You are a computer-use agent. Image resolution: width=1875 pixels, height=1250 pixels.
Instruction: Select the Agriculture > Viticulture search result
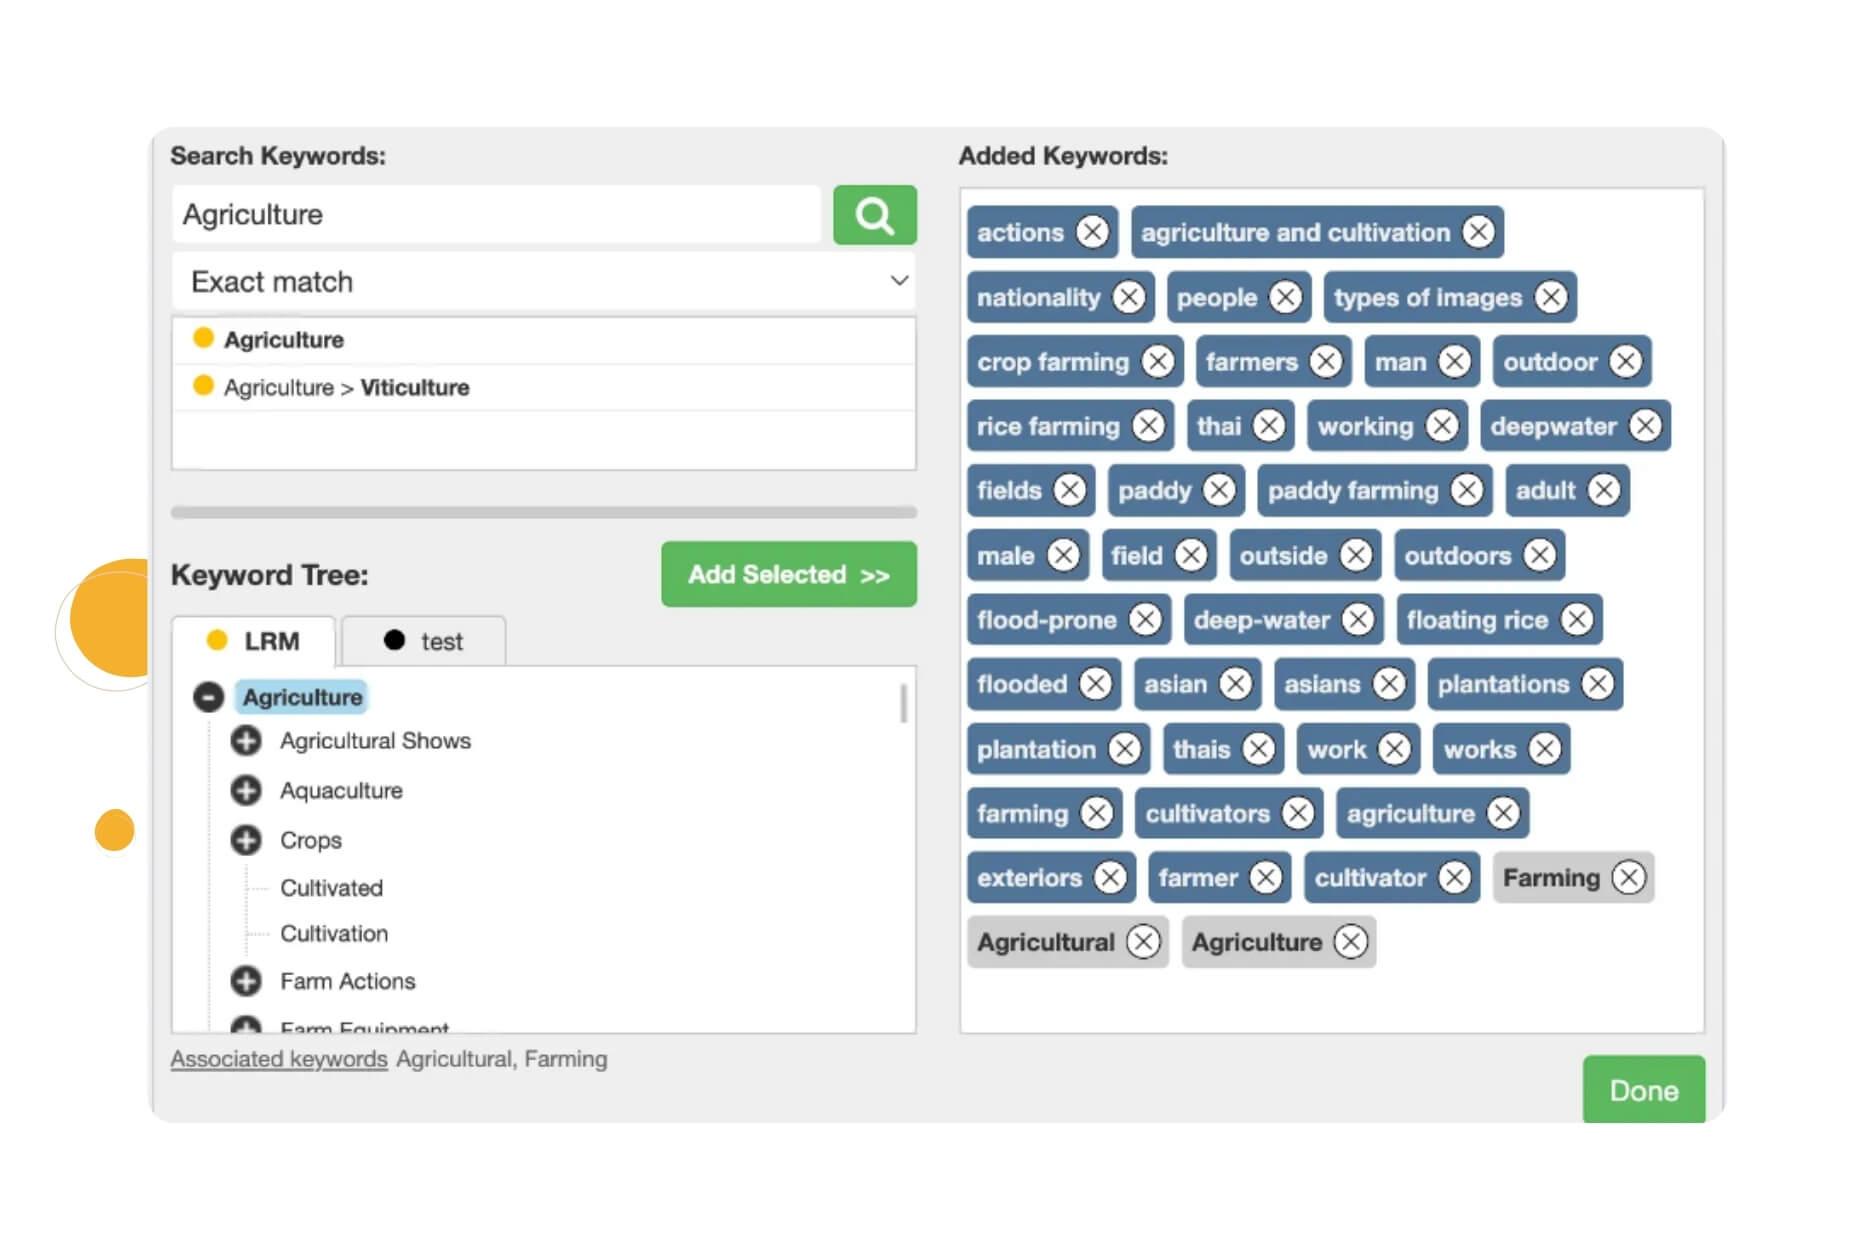click(x=346, y=388)
